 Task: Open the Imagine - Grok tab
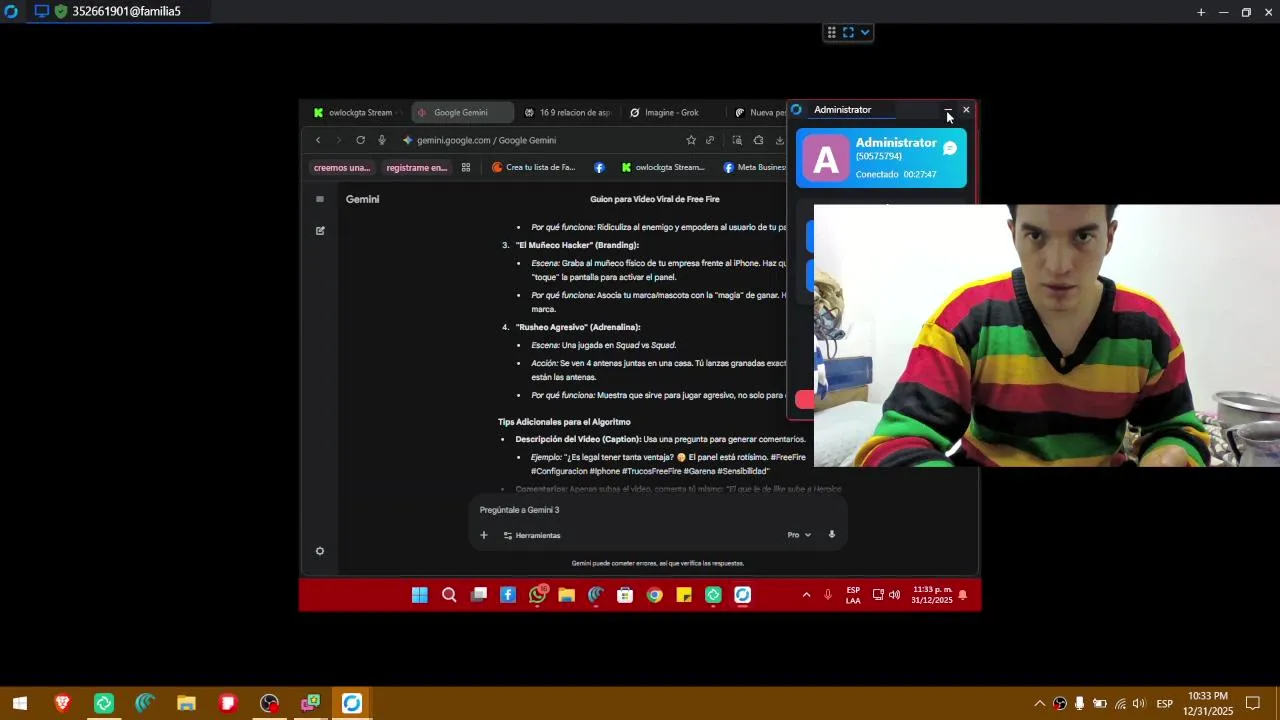tap(672, 112)
